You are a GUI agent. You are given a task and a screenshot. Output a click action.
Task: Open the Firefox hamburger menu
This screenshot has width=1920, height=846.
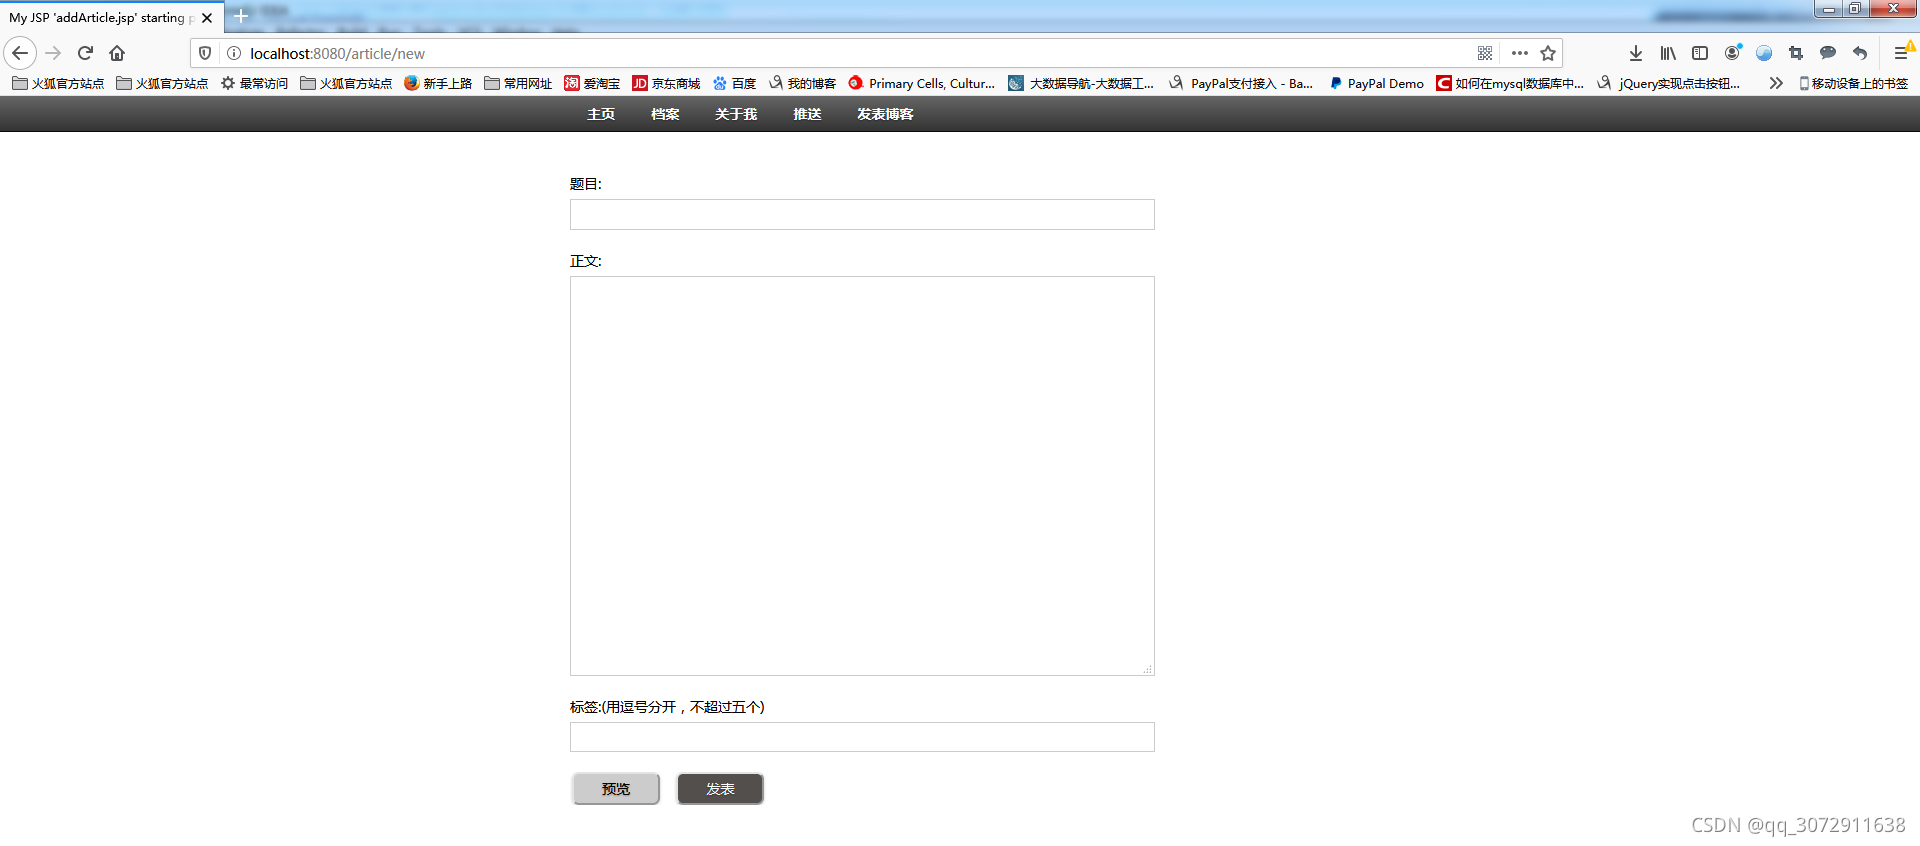coord(1901,53)
